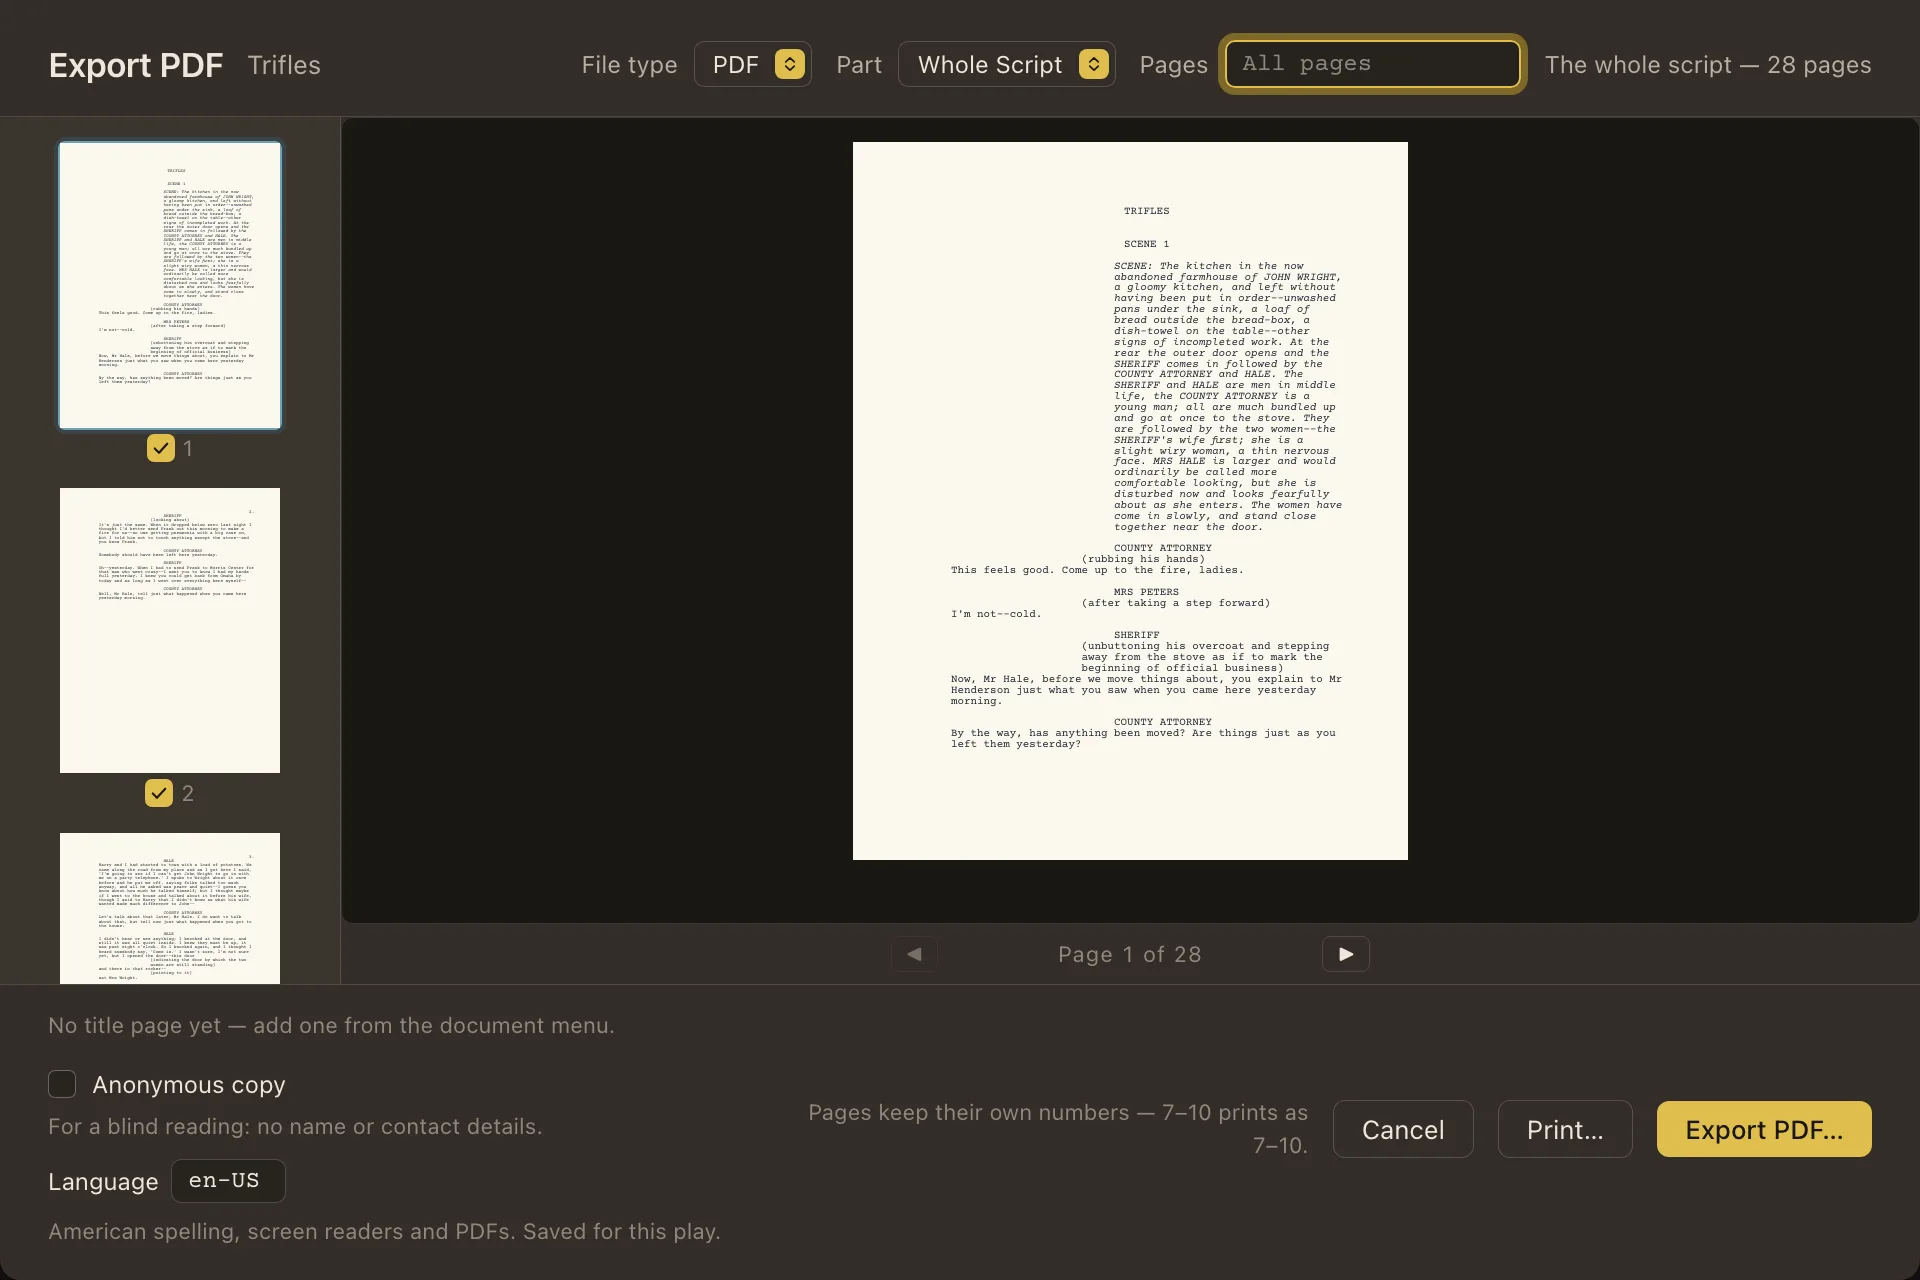1920x1280 pixels.
Task: Go to previous page with left arrow
Action: [914, 954]
